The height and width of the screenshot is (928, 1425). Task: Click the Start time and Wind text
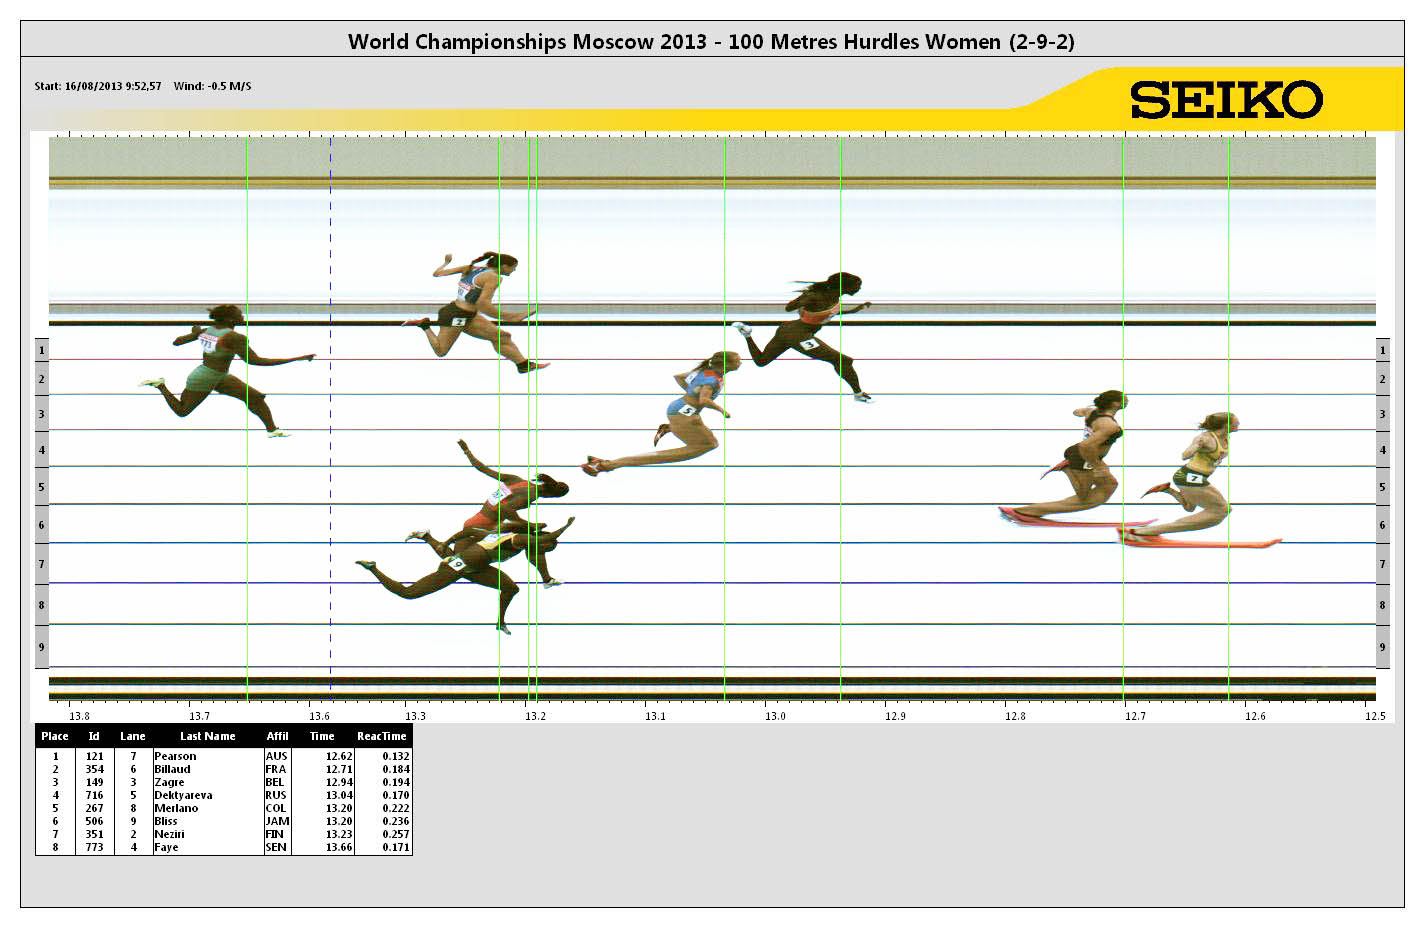pos(143,86)
